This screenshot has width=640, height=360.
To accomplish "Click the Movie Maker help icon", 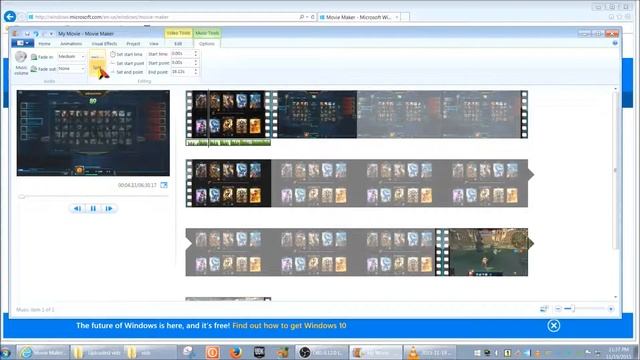I will tap(615, 43).
